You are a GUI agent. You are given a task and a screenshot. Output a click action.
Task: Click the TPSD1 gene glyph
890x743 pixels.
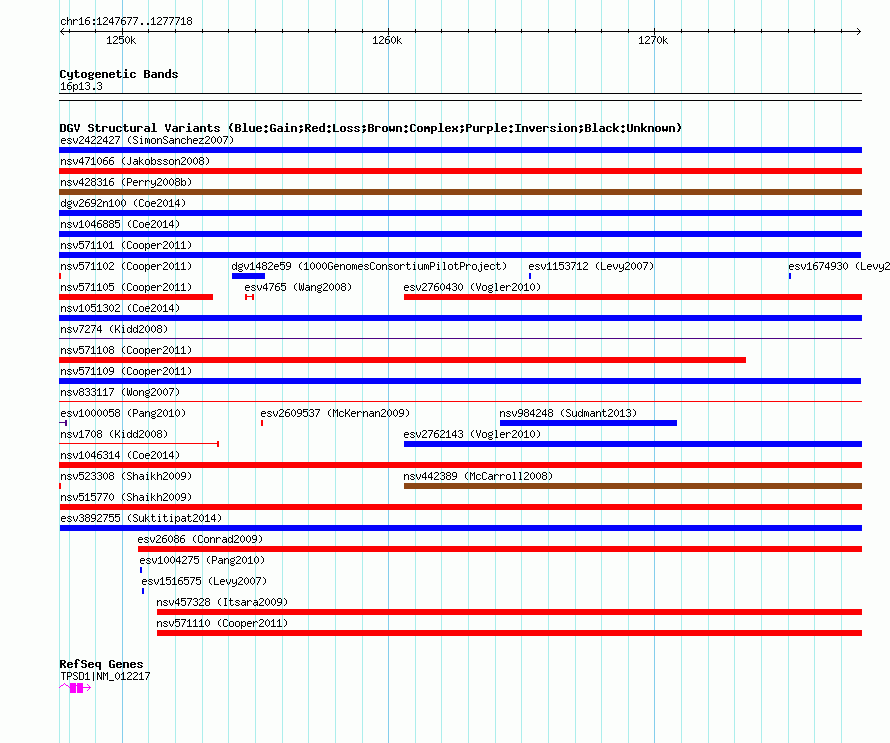(75, 688)
